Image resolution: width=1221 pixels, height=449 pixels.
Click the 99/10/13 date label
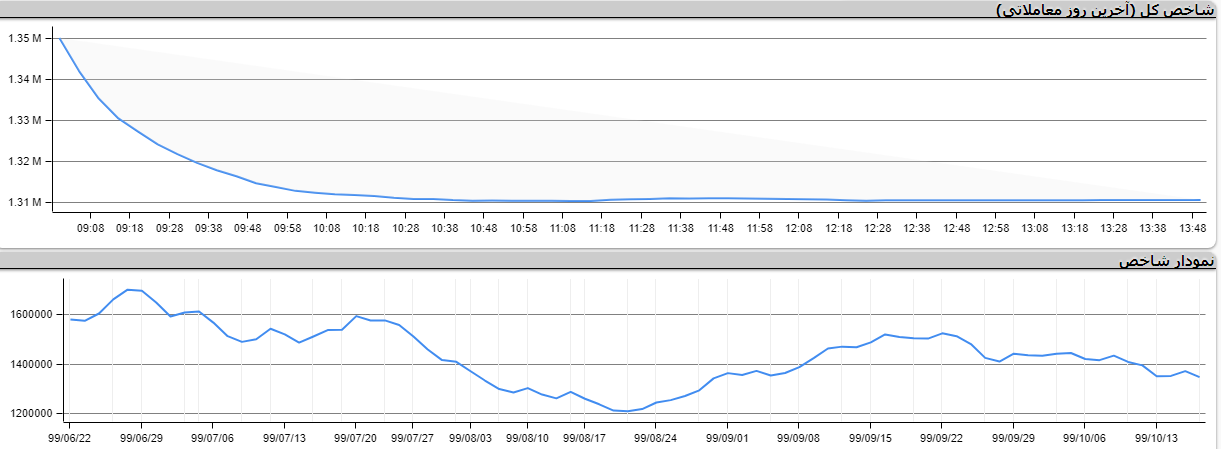[x=1156, y=437]
